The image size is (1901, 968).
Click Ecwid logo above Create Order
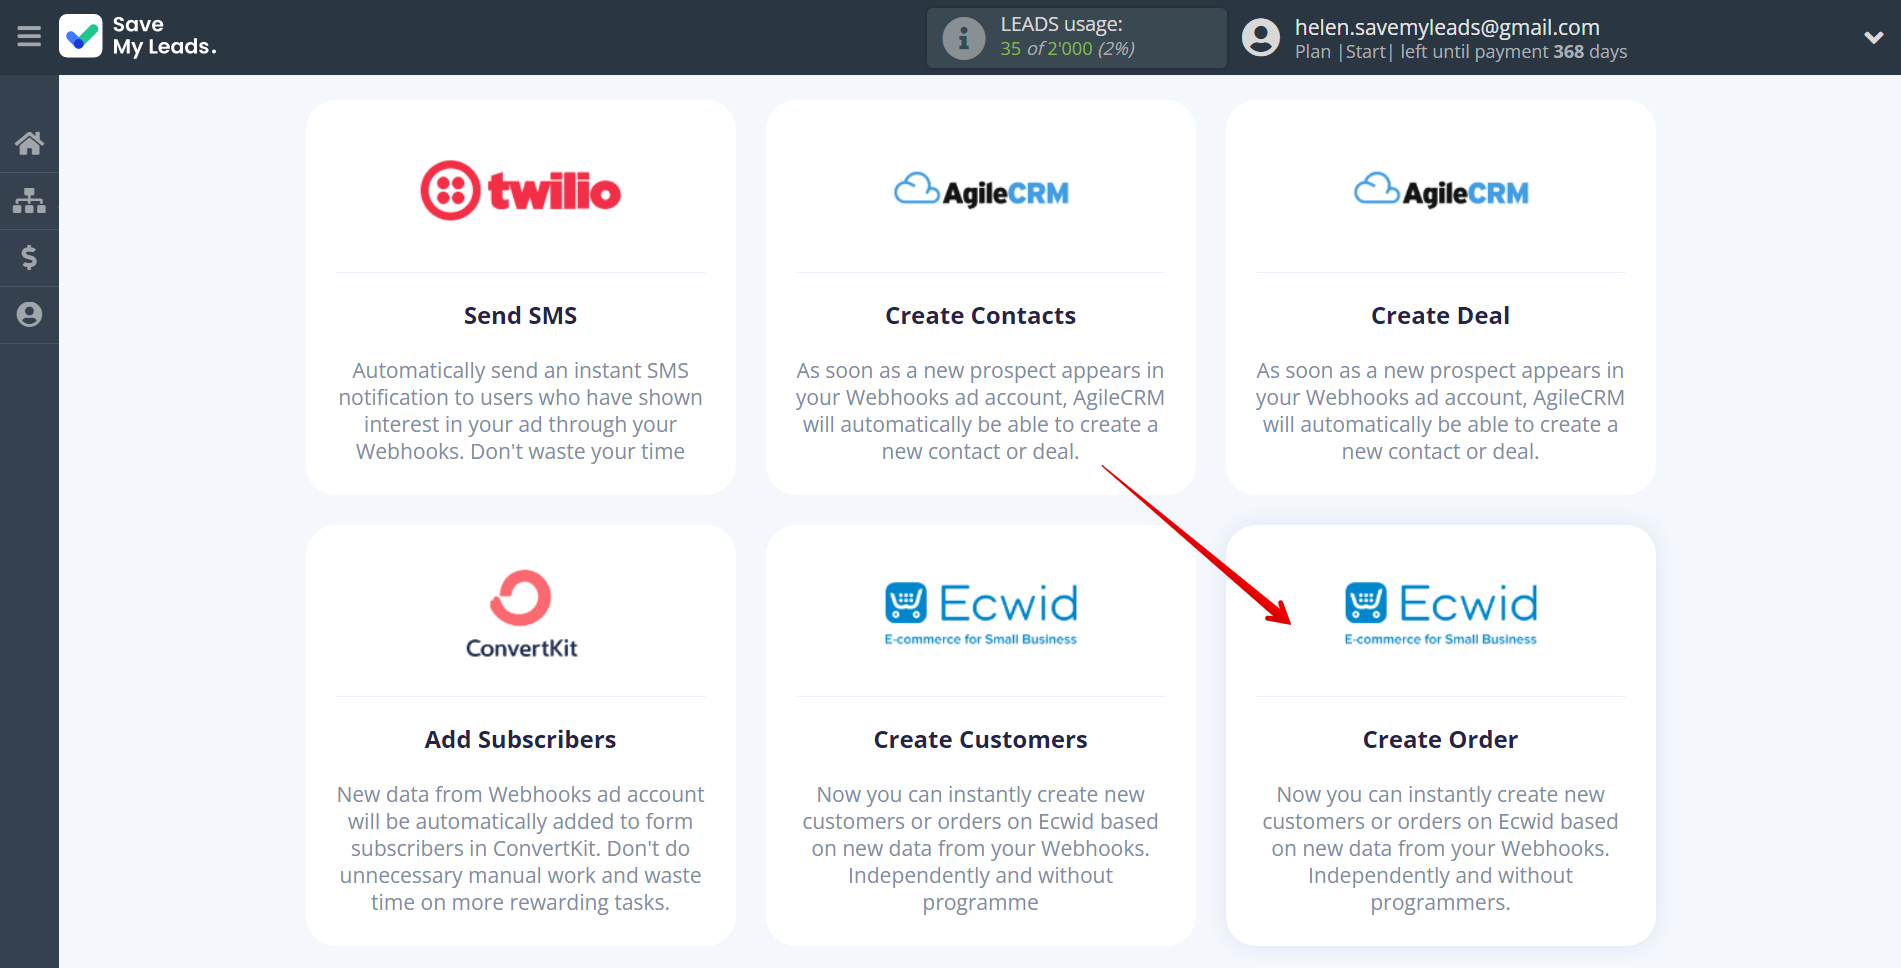1441,613
